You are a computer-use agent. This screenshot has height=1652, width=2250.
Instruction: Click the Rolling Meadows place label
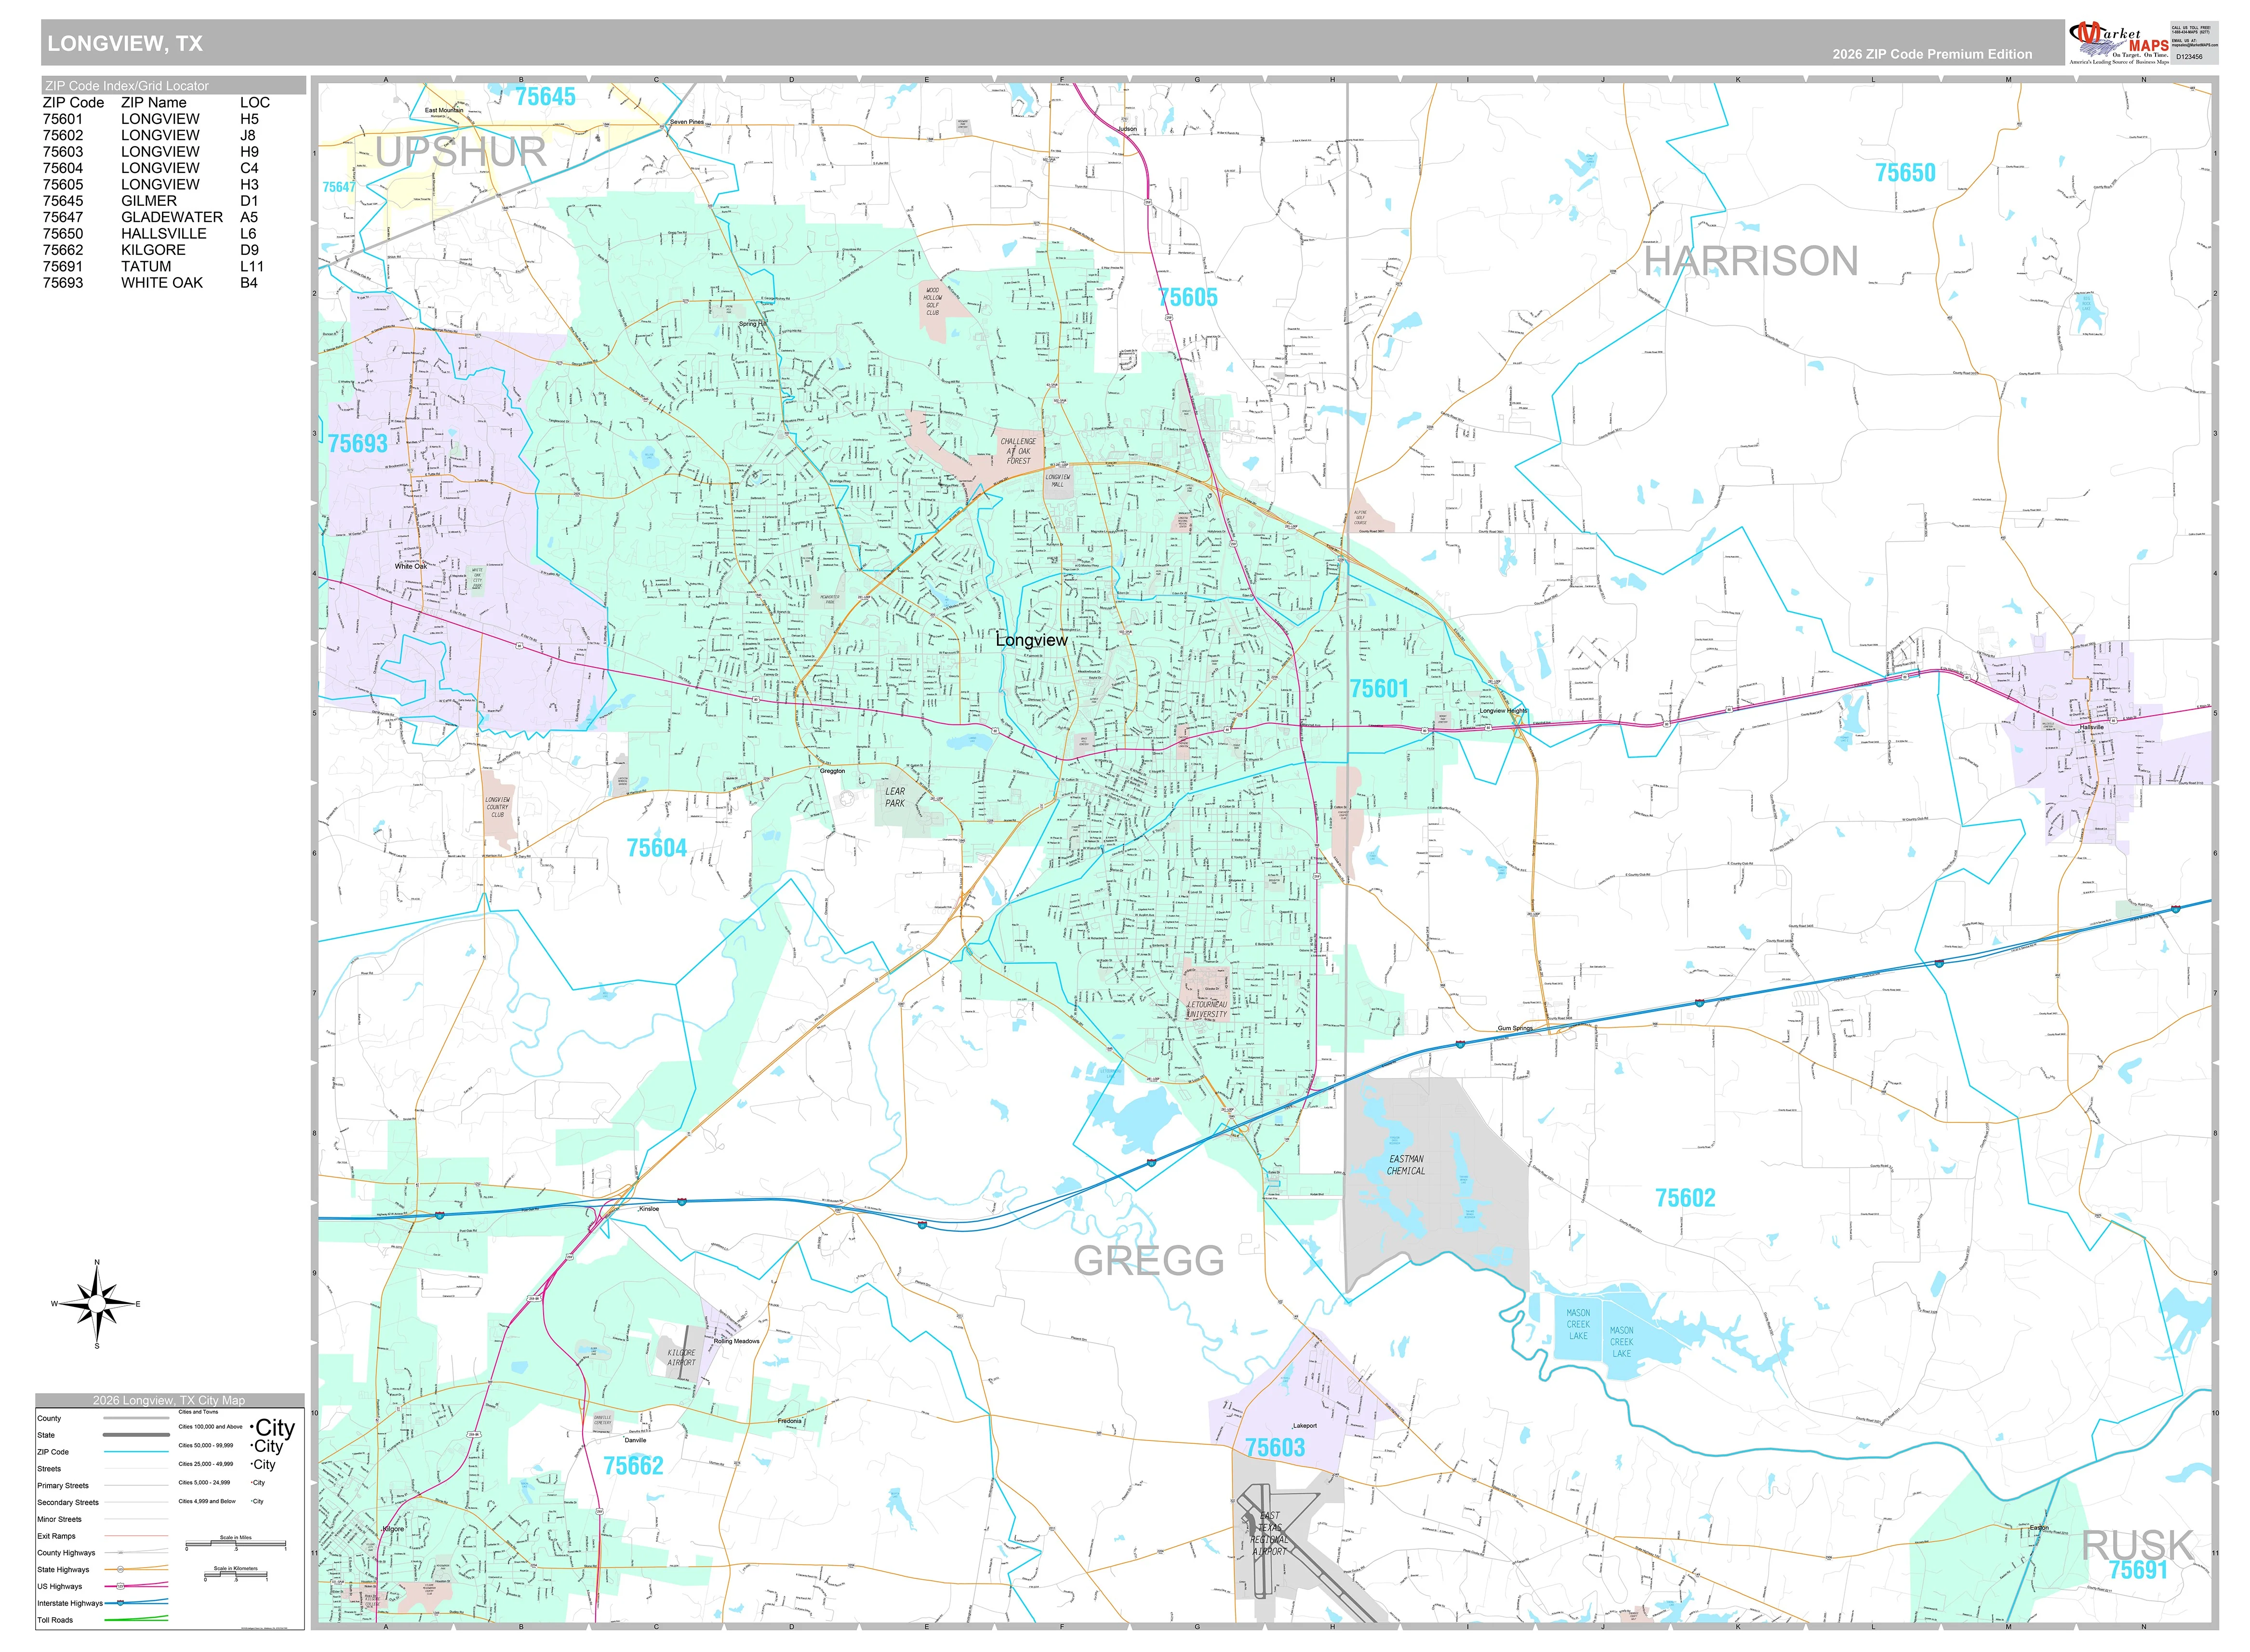737,1341
